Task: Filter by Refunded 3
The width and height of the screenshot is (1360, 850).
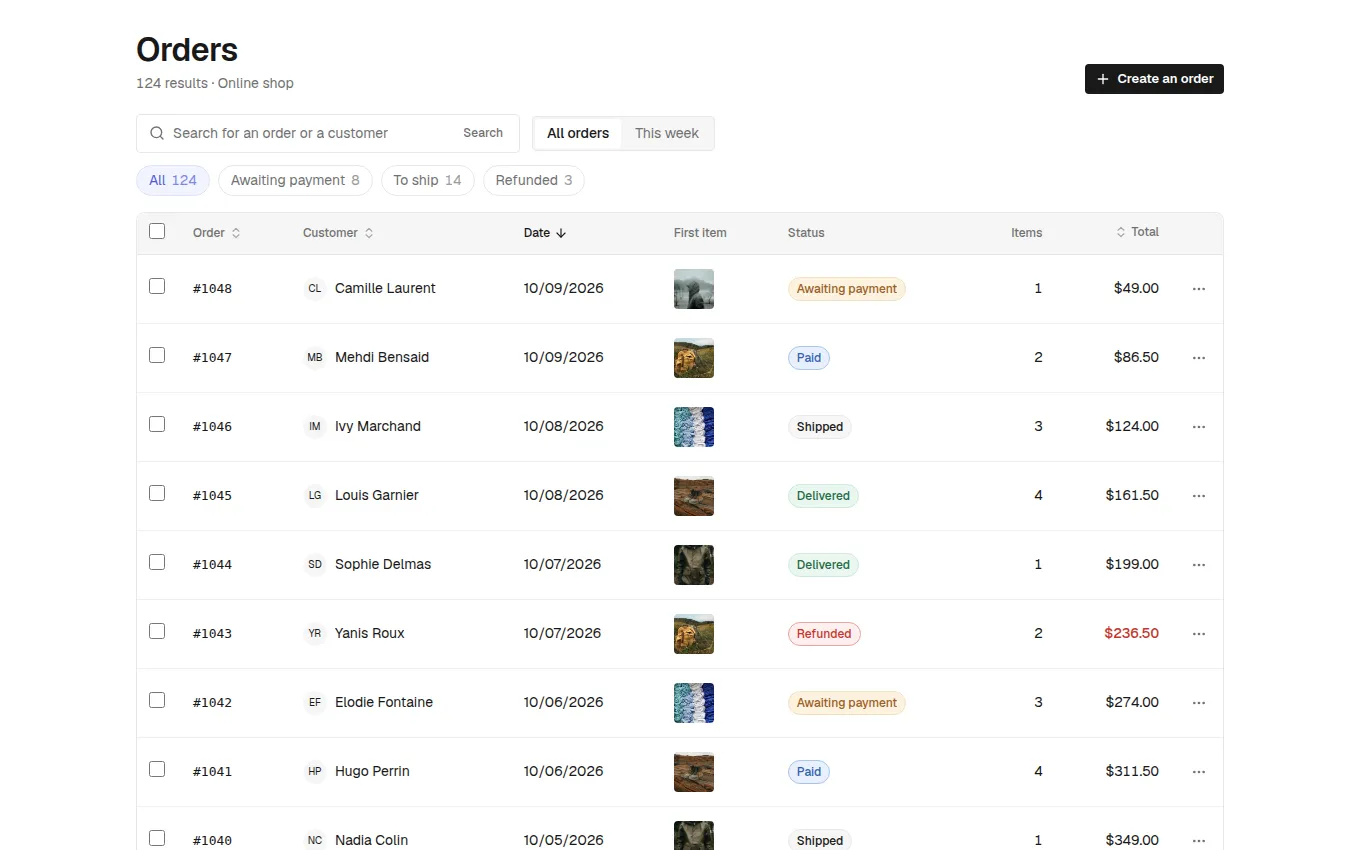Action: 534,181
